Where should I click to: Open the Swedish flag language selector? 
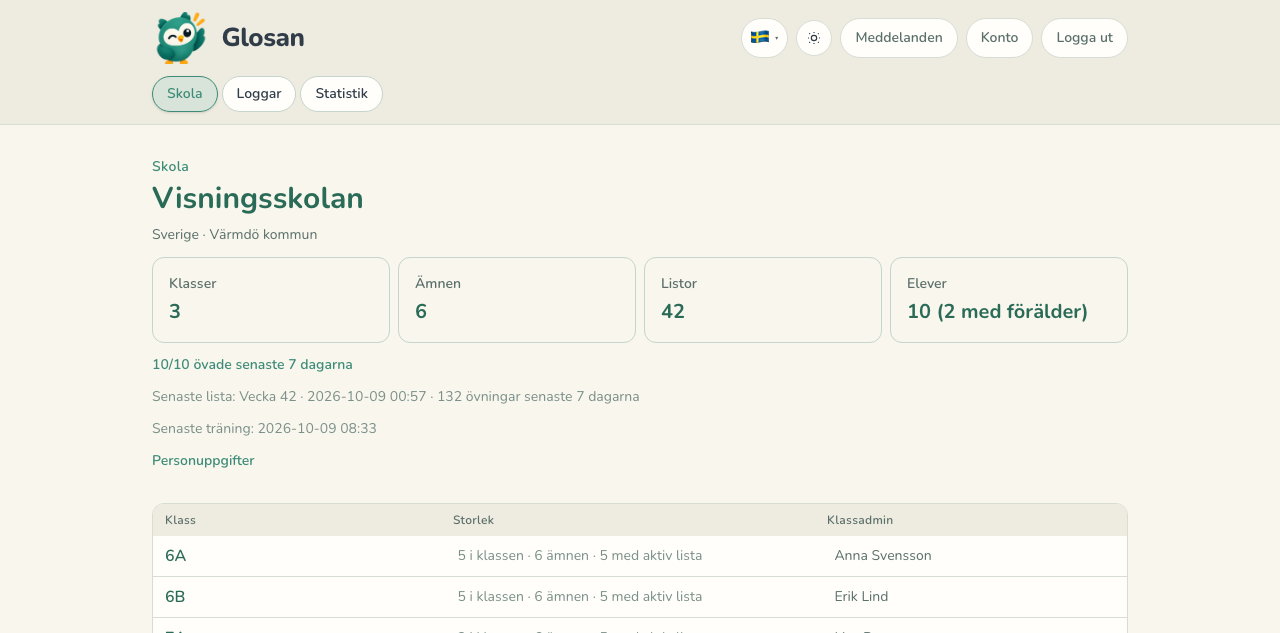(x=764, y=38)
